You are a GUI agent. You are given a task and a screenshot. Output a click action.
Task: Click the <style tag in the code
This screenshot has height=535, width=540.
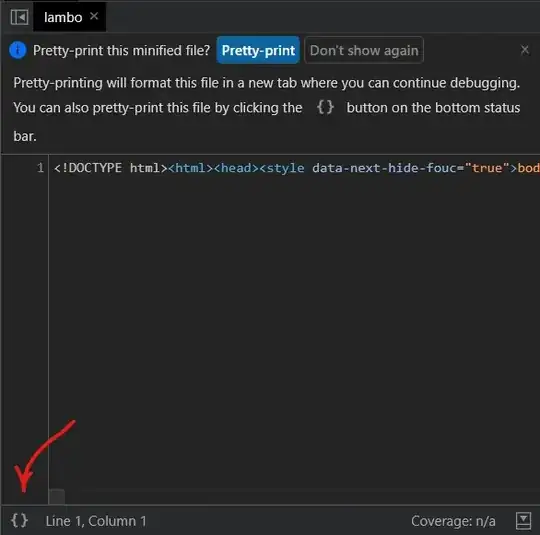pos(282,168)
